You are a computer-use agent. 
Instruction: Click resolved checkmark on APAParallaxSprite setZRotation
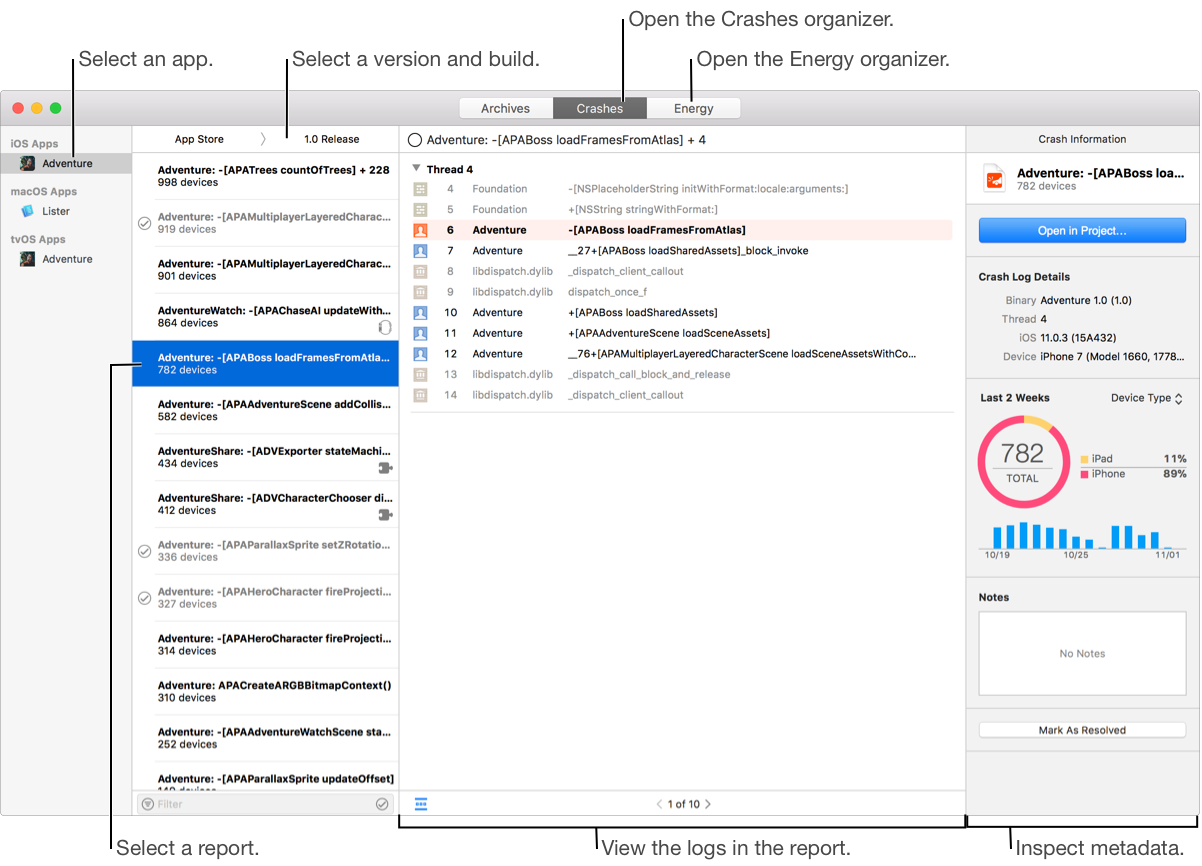point(144,551)
